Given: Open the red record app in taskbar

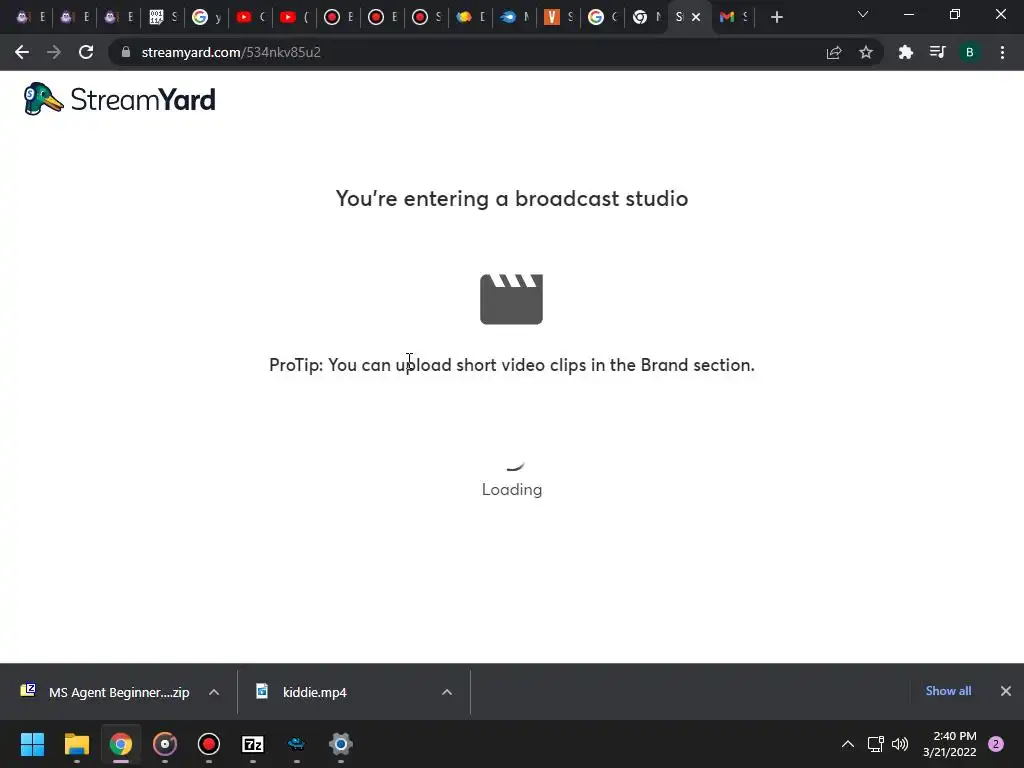Looking at the screenshot, I should tap(209, 744).
